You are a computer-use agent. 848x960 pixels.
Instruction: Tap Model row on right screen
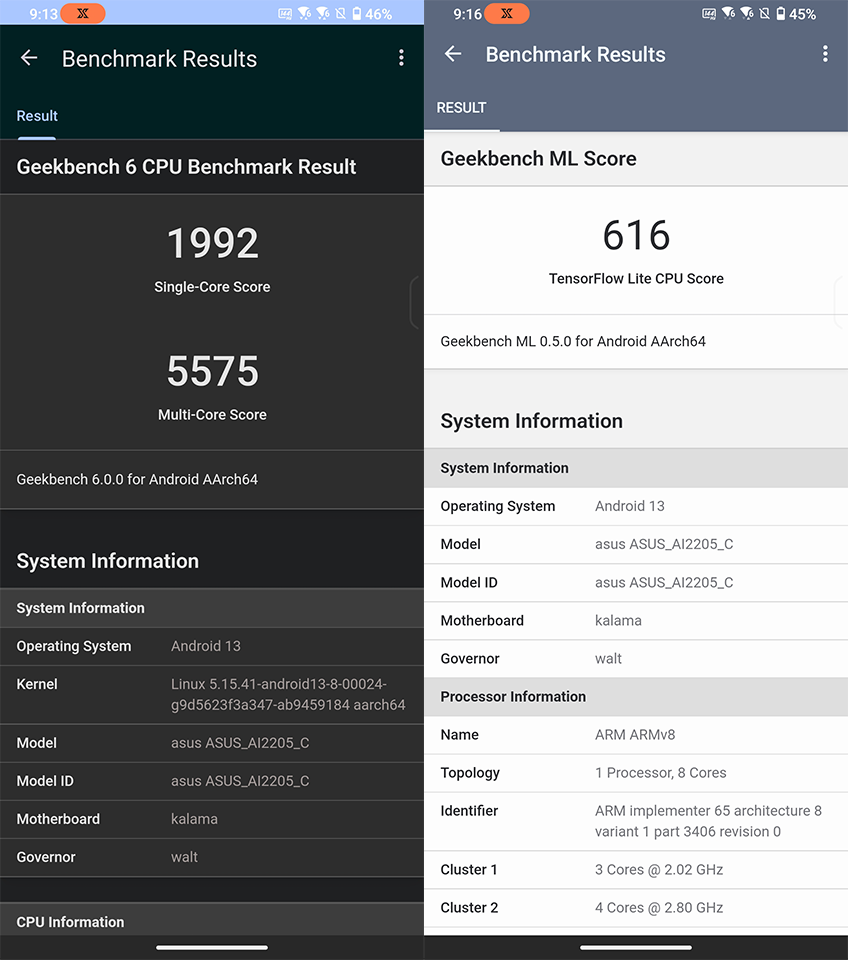tap(636, 544)
